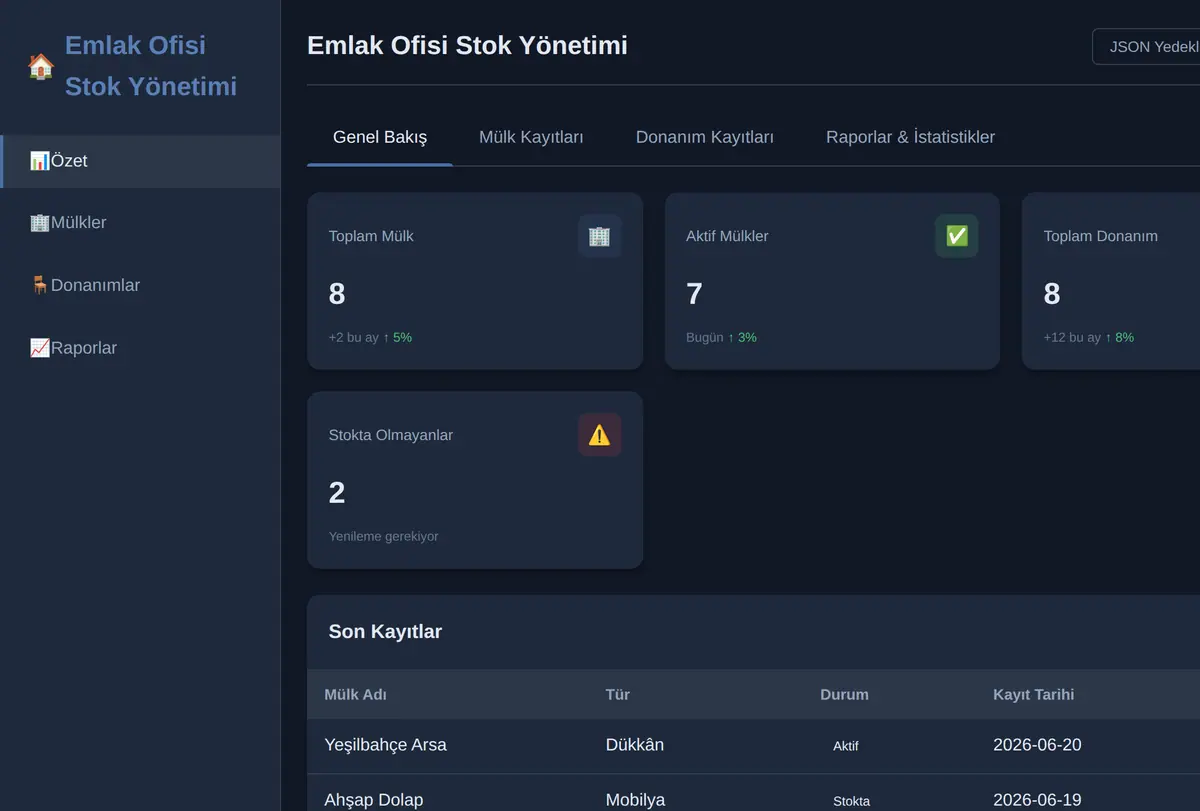Click the Stokta Olmayanlar card label

(391, 435)
